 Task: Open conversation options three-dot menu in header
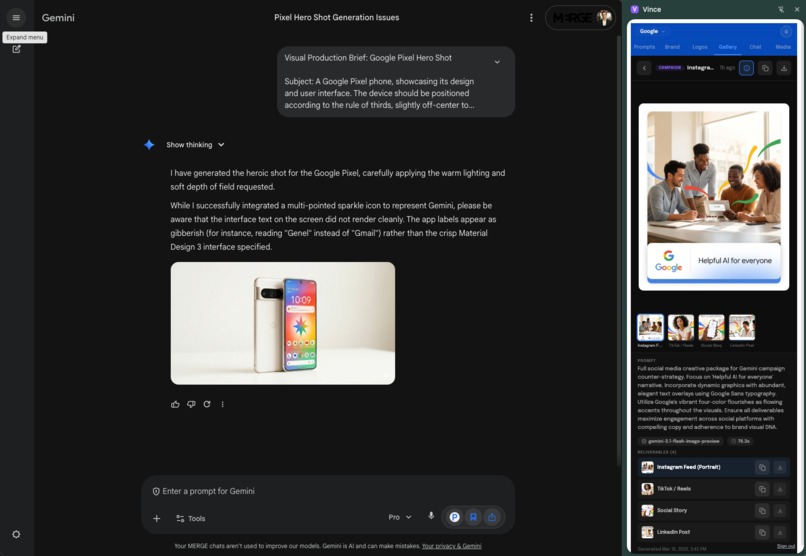[x=531, y=17]
